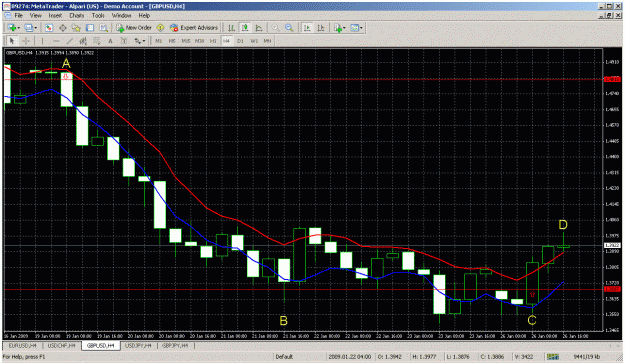This screenshot has width=625, height=363.
Task: Click the New Order button
Action: pyautogui.click(x=134, y=27)
